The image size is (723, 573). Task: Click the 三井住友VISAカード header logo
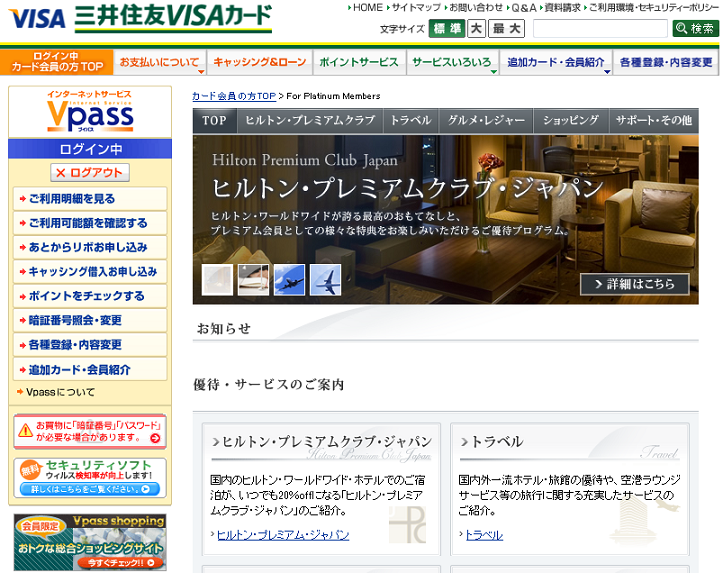(x=173, y=18)
